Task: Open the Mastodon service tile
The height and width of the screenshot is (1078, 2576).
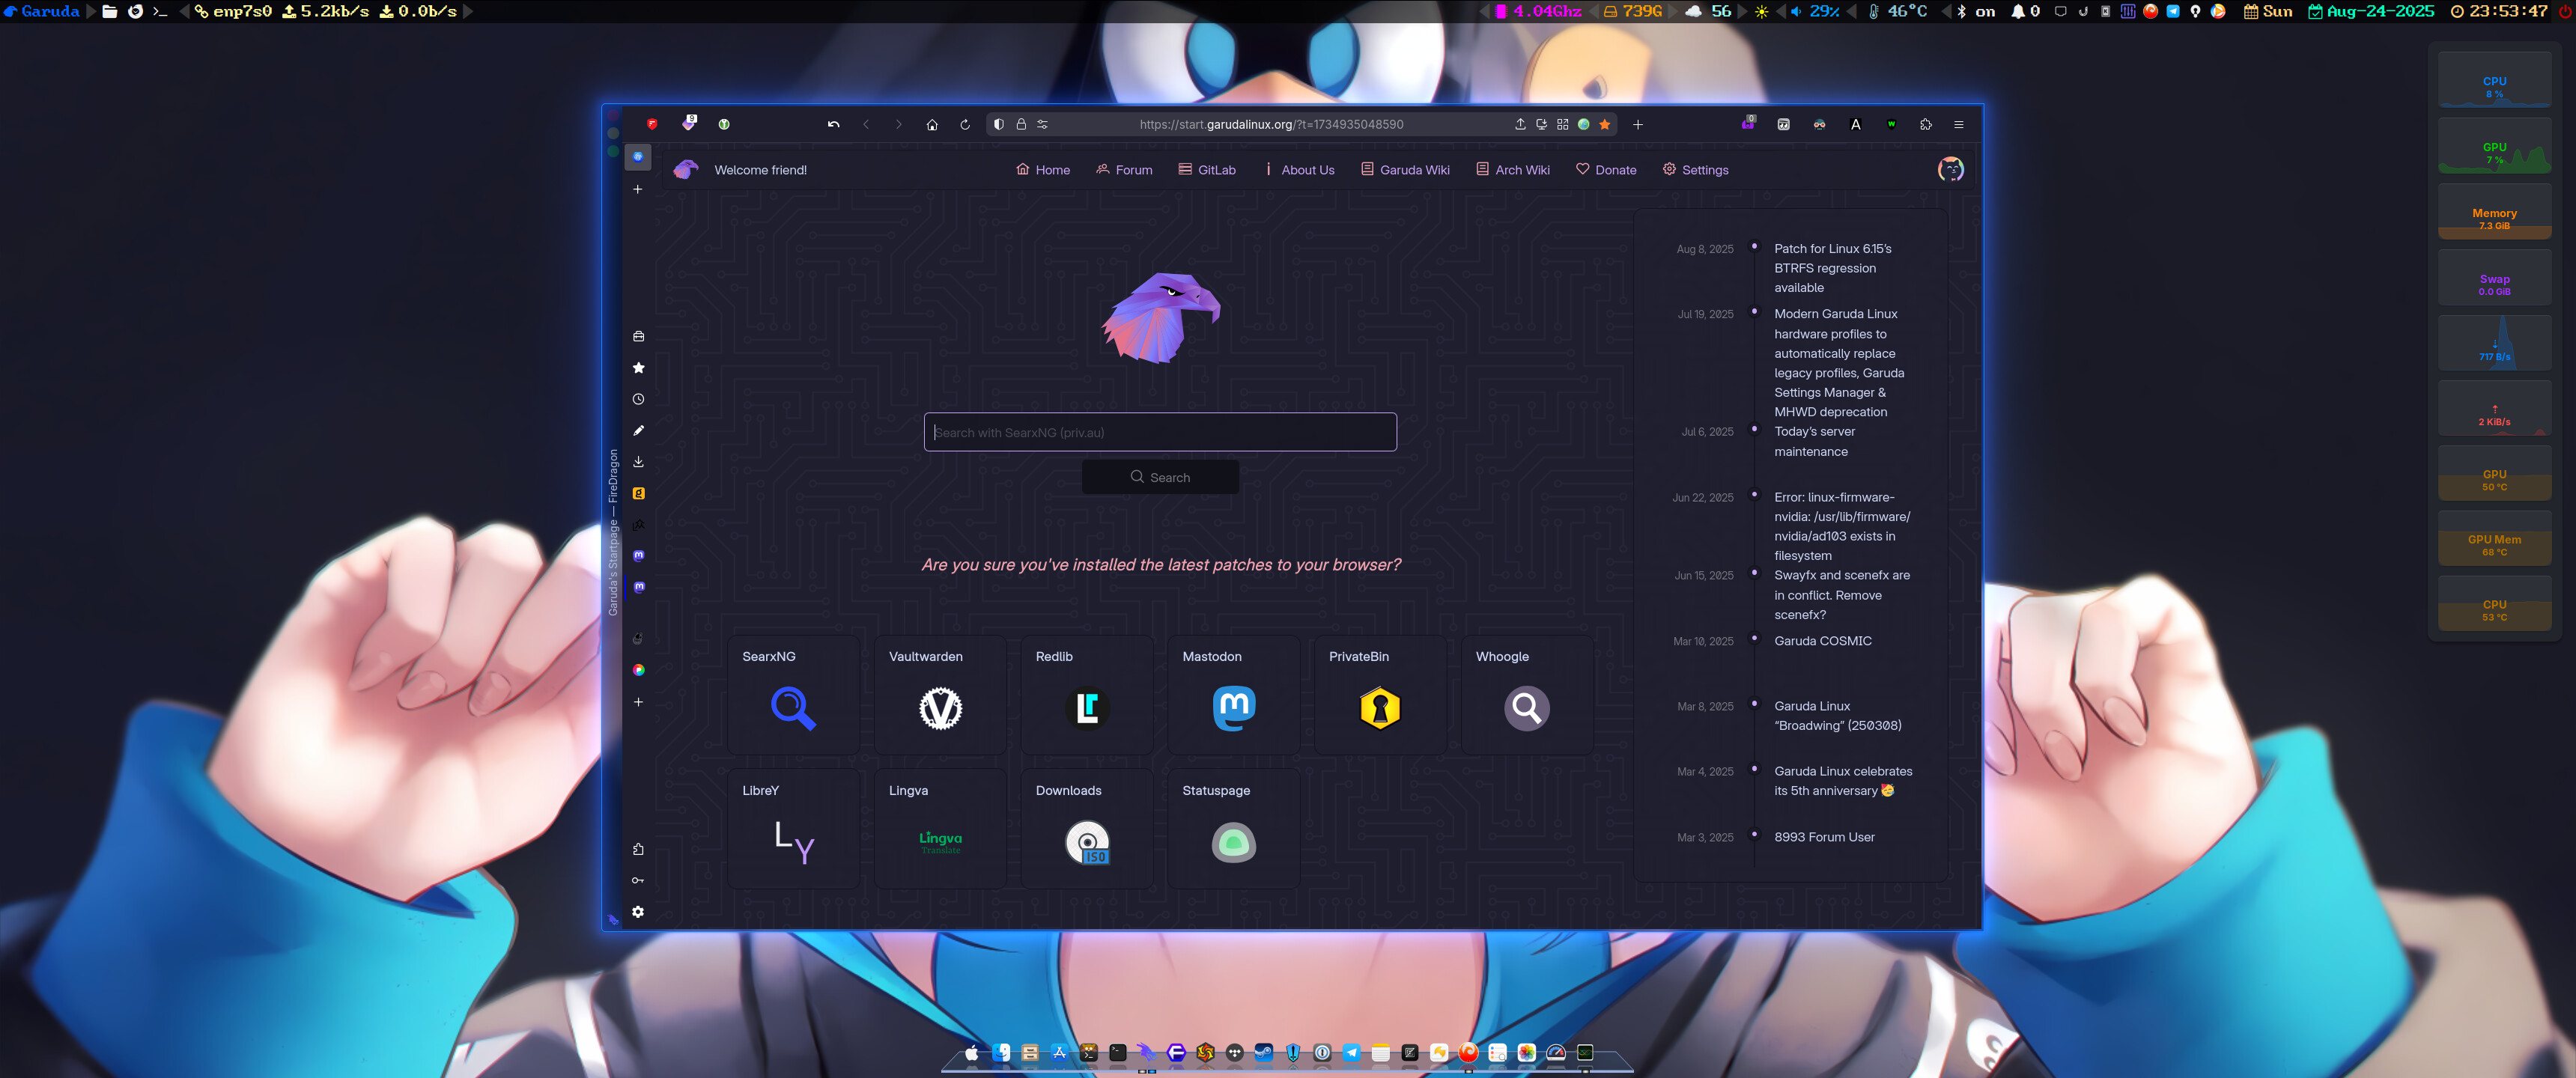Action: 1233,695
